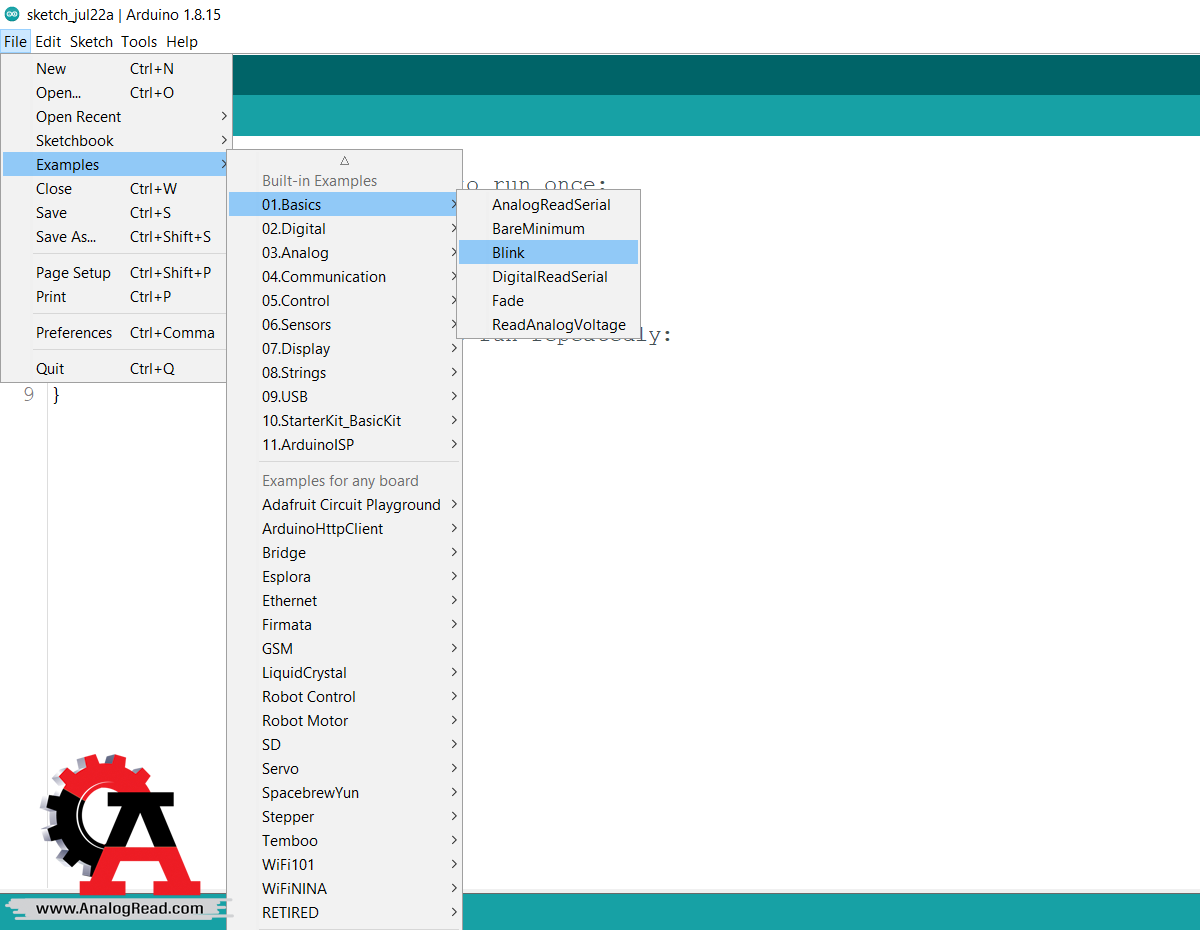Open the 11.ArduinoISP examples submenu
This screenshot has width=1200, height=930.
click(x=345, y=445)
